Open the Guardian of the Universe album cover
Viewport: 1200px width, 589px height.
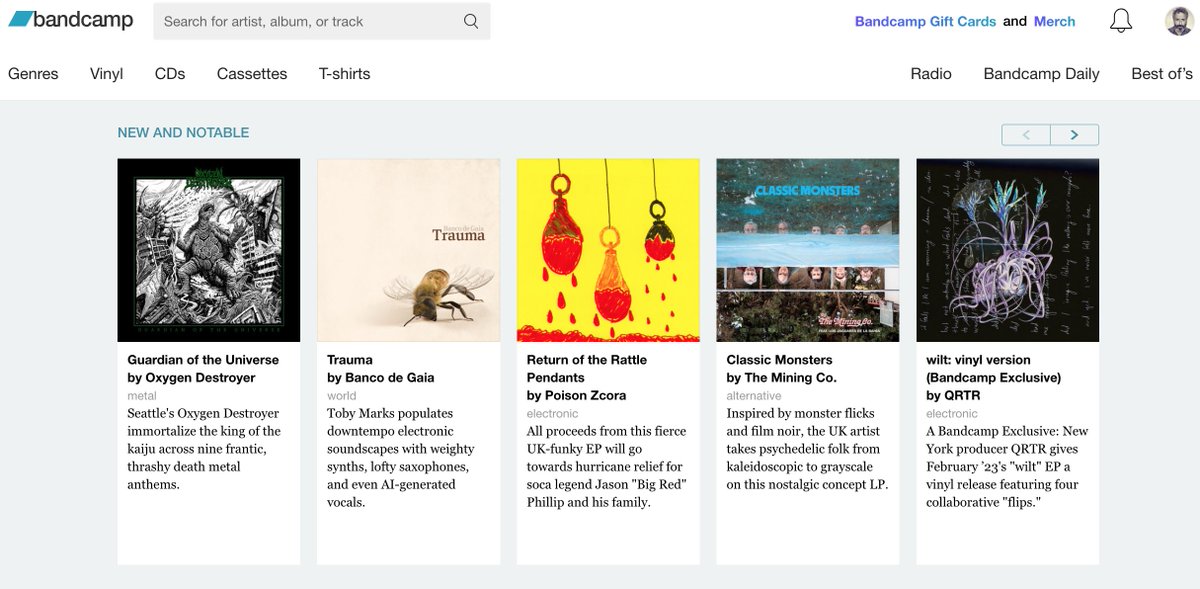point(209,250)
